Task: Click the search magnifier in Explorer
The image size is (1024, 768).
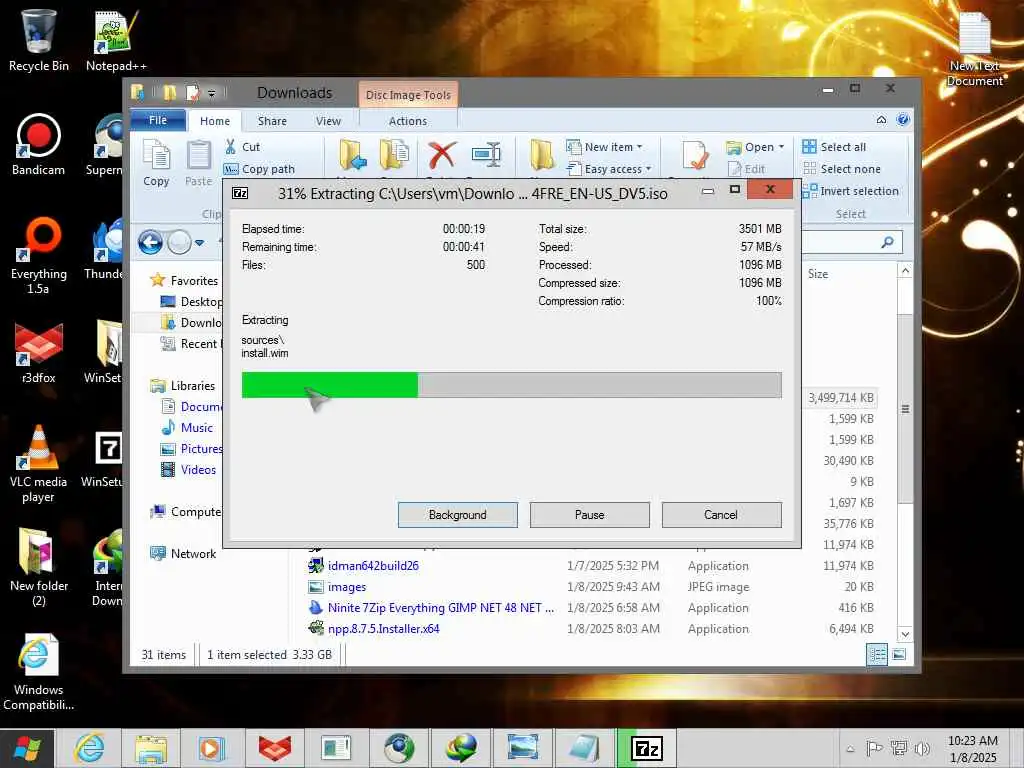Action: [887, 243]
